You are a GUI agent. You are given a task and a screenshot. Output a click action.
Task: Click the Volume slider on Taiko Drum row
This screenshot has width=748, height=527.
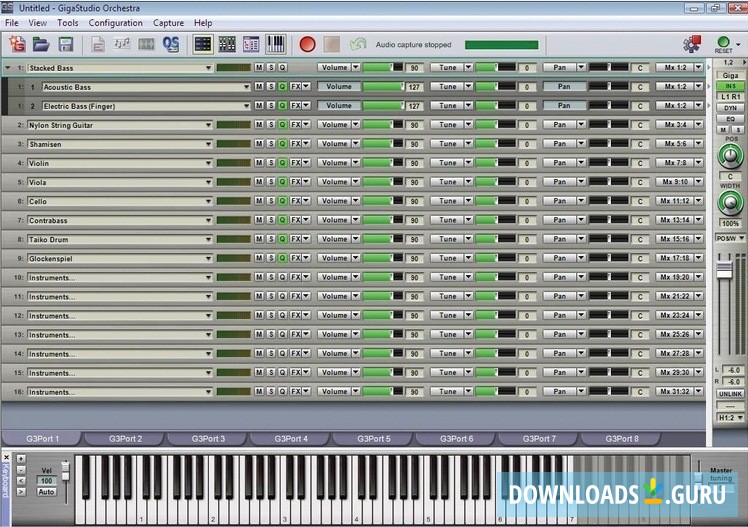point(383,239)
